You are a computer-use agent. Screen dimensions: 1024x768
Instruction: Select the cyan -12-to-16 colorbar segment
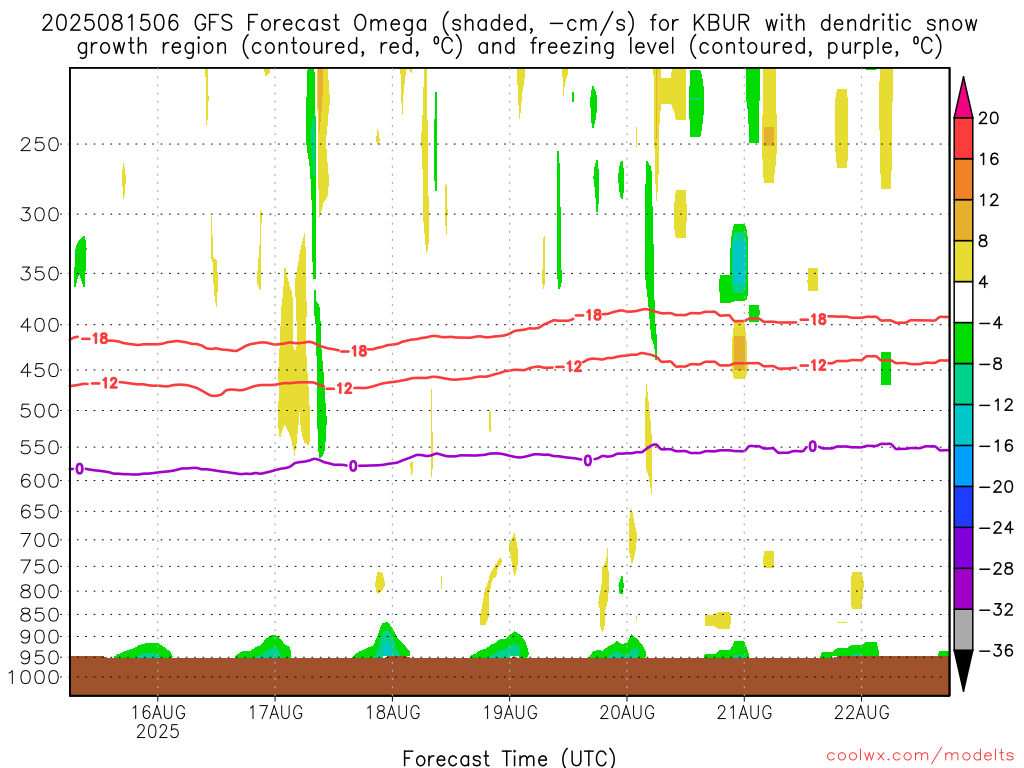coord(963,425)
